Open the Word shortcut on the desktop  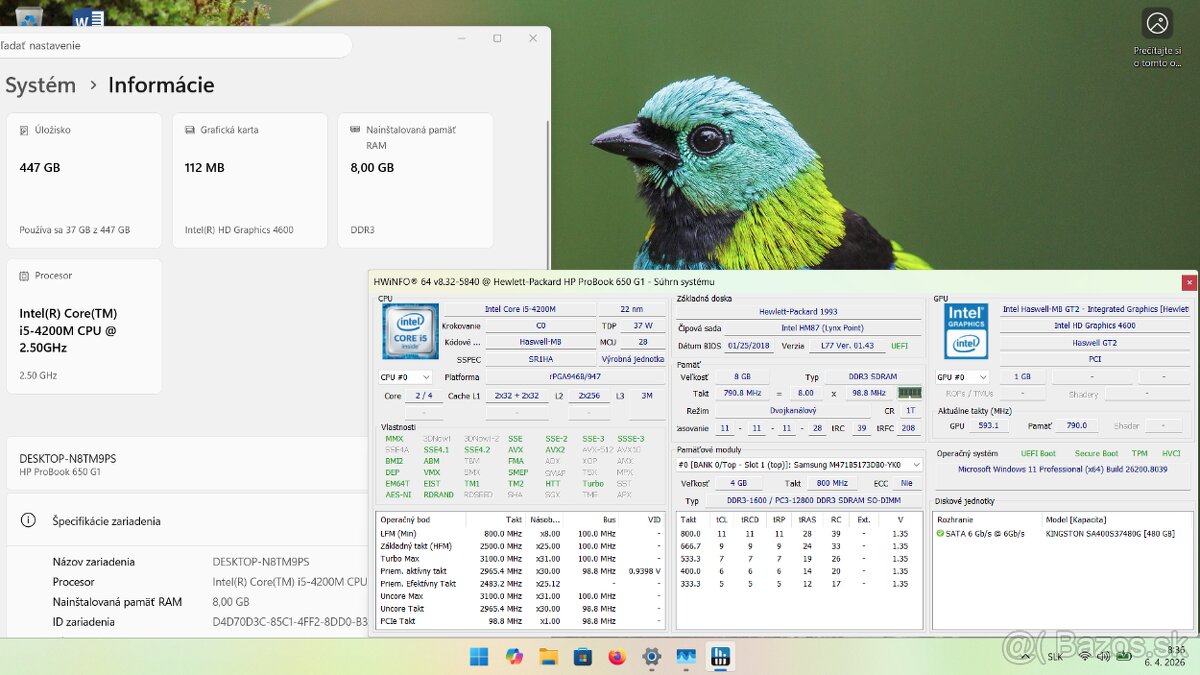click(x=88, y=17)
